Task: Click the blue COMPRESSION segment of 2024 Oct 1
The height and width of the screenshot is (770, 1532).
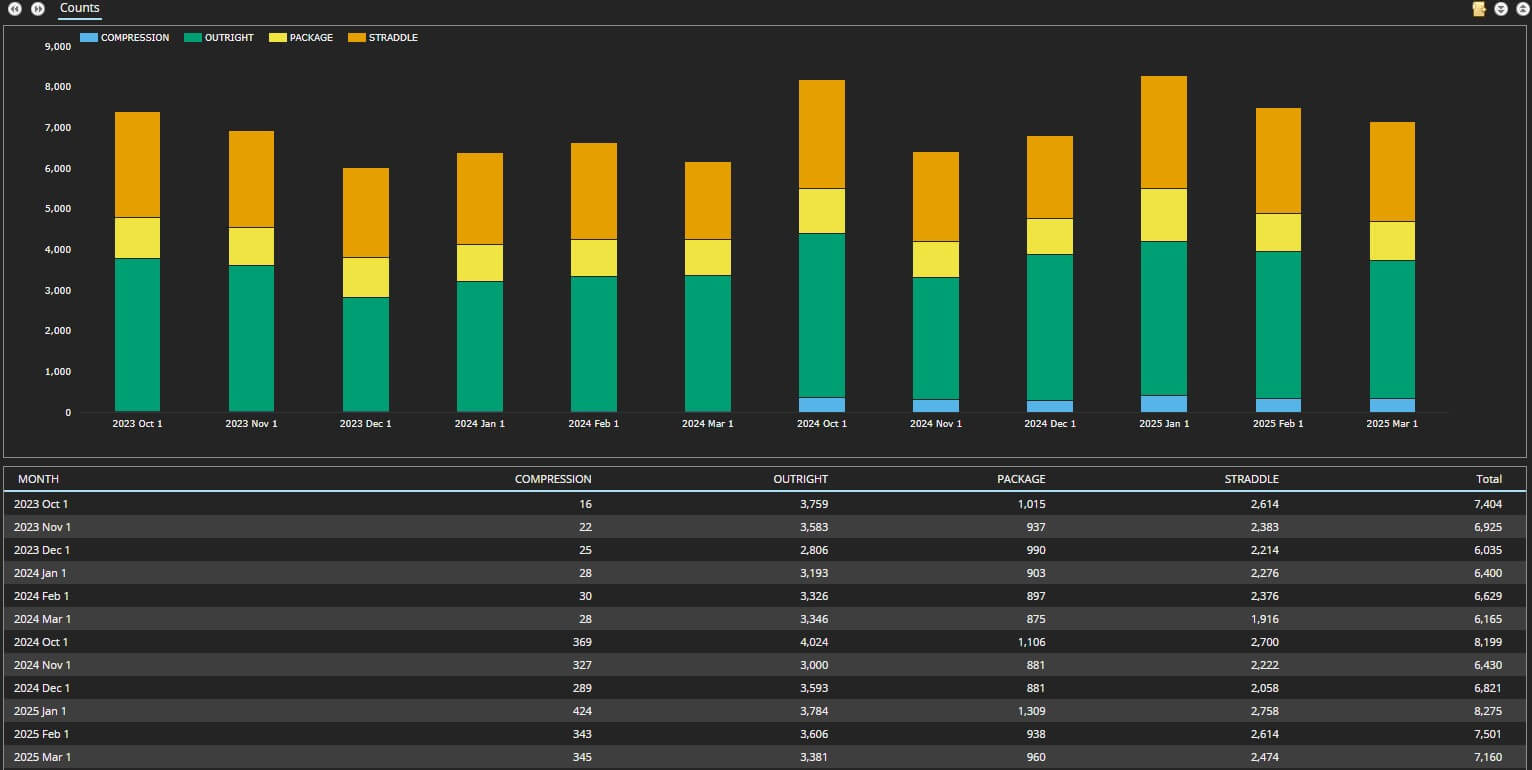Action: [x=822, y=405]
